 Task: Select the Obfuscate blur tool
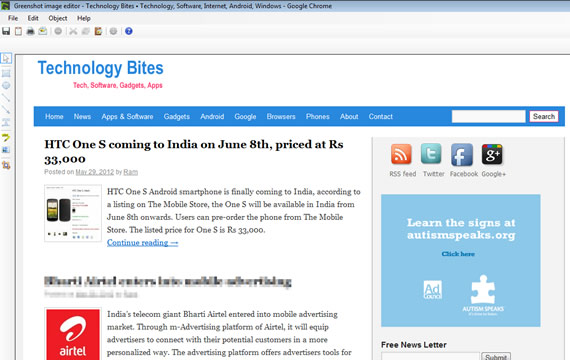[x=6, y=150]
